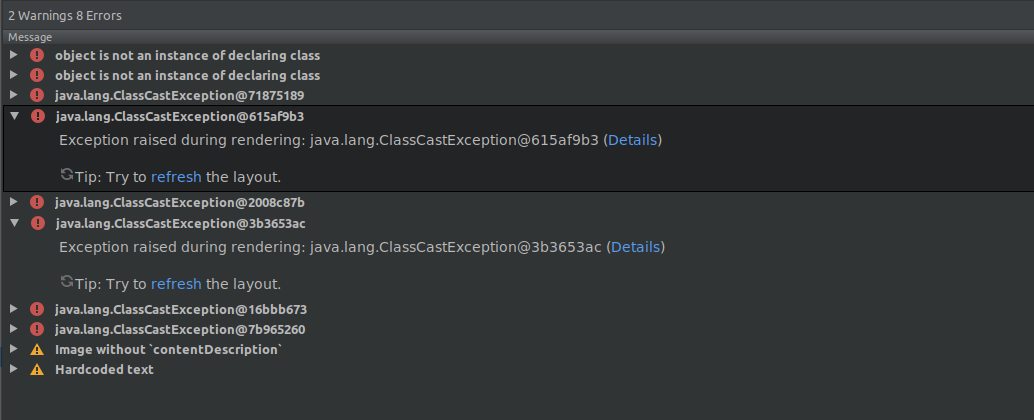Click the error icon beside ClassCastException@2008c87b
Viewport: 1034px width, 420px height.
37,202
